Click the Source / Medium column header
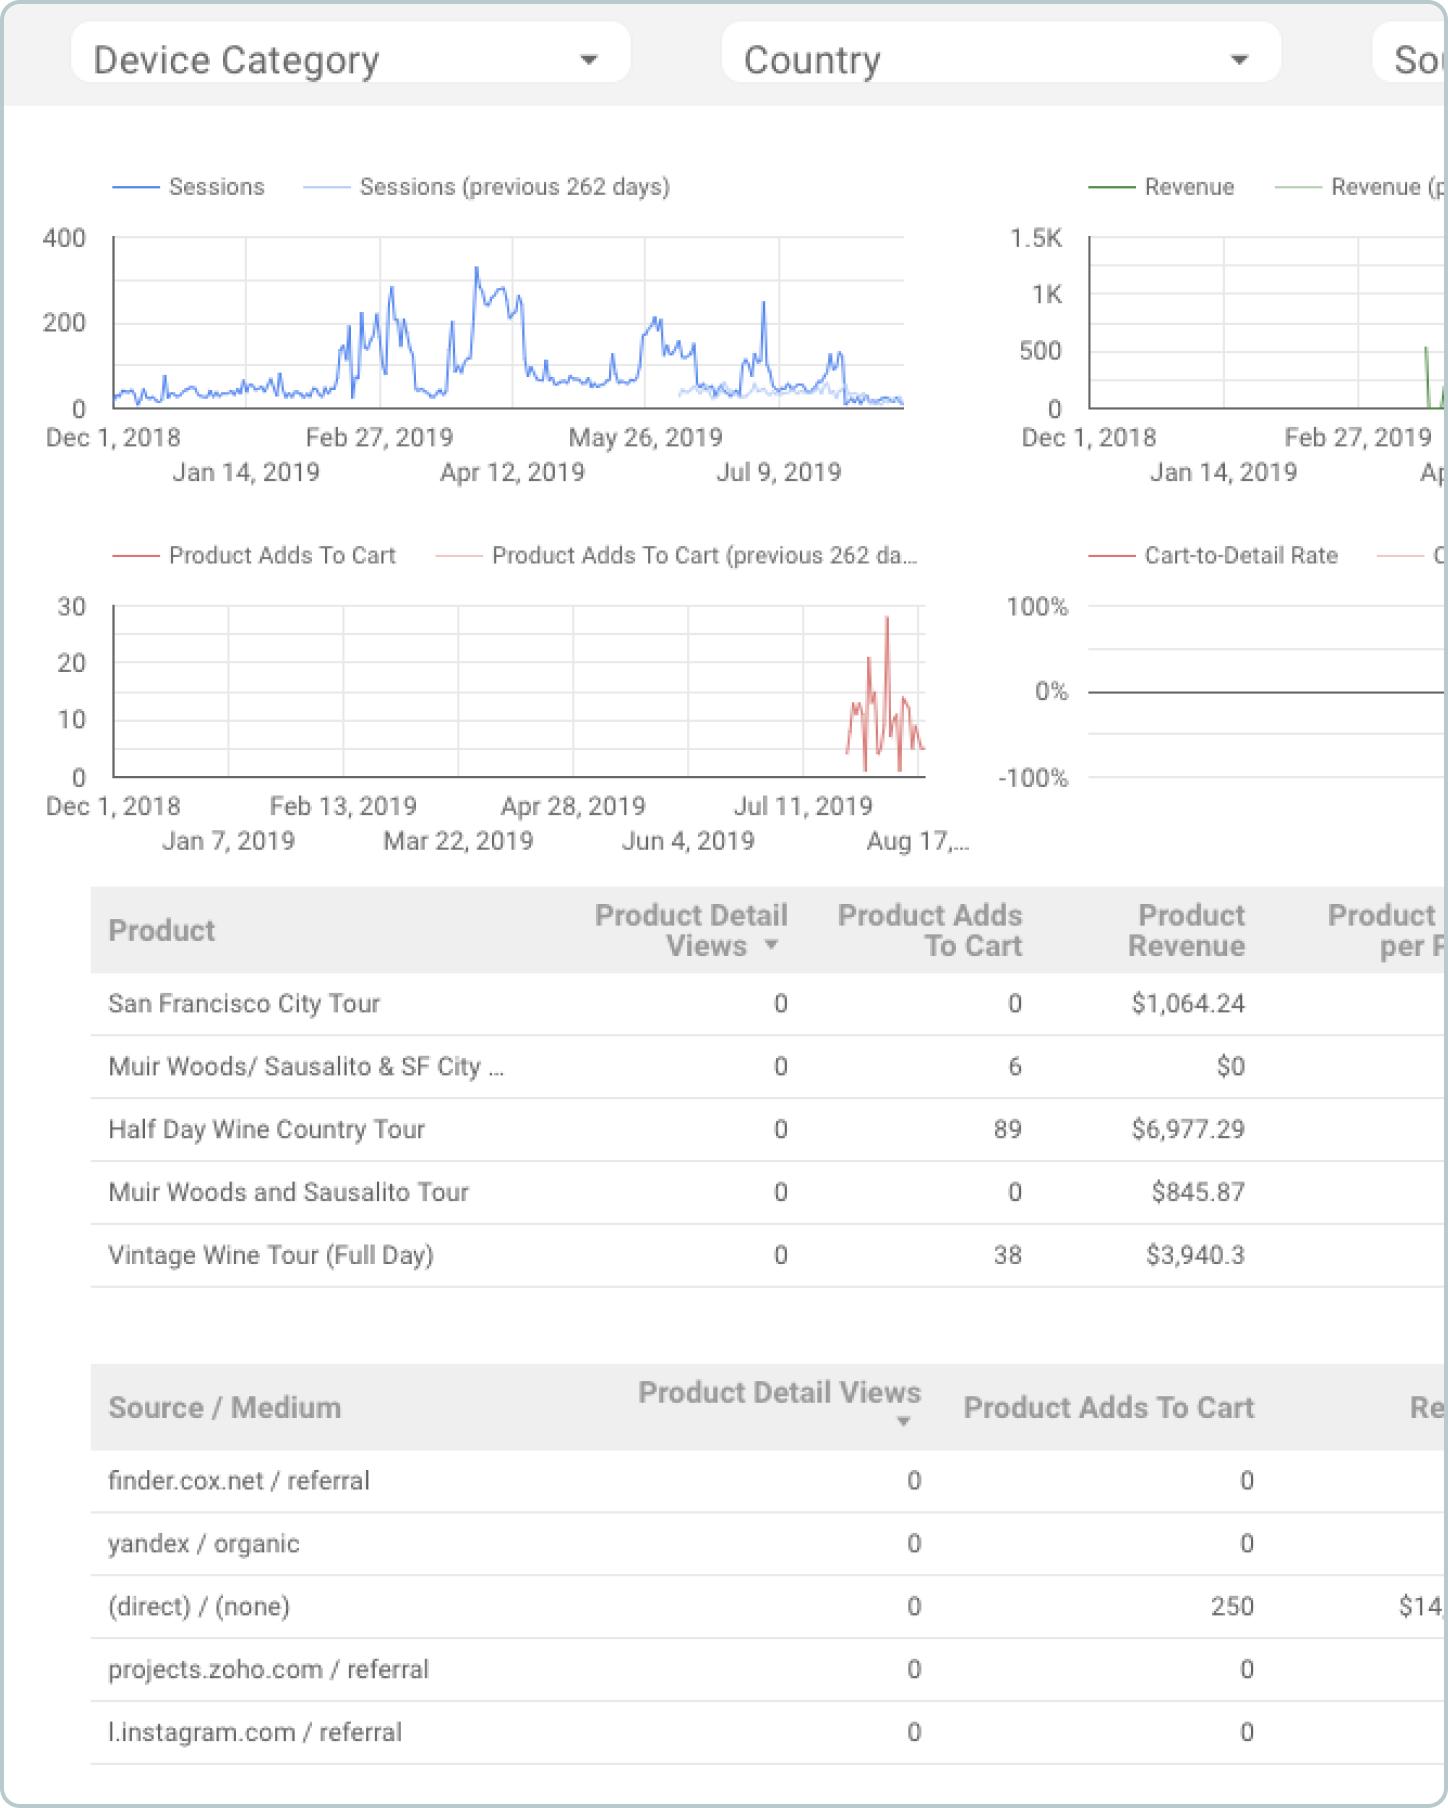This screenshot has height=1808, width=1448. [x=225, y=1408]
